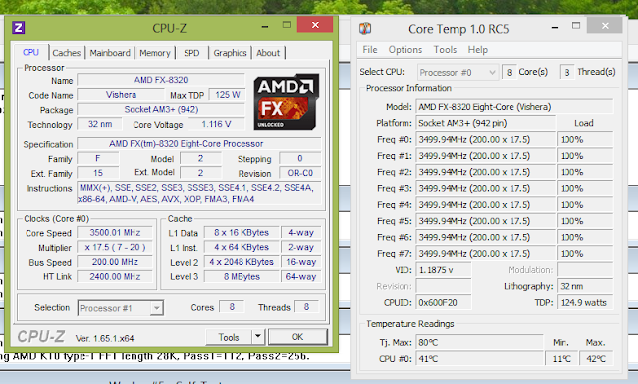Click the Threads count field in CPU-Z
Screen dimensions: 638x384
pyautogui.click(x=306, y=307)
